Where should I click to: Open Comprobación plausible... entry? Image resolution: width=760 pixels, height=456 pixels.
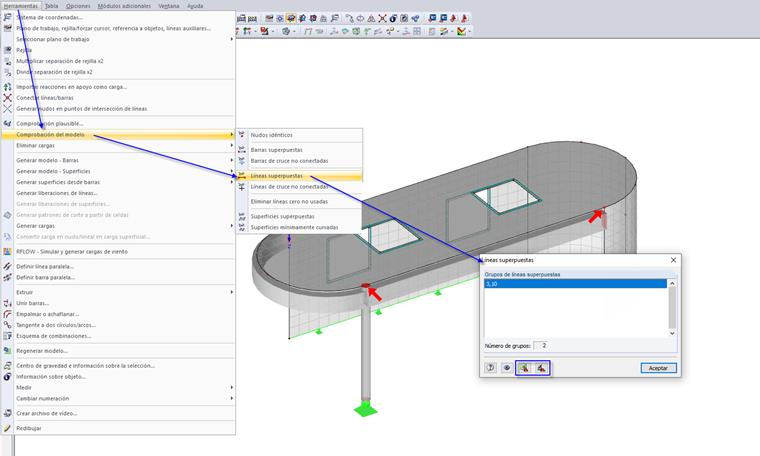[x=118, y=124]
